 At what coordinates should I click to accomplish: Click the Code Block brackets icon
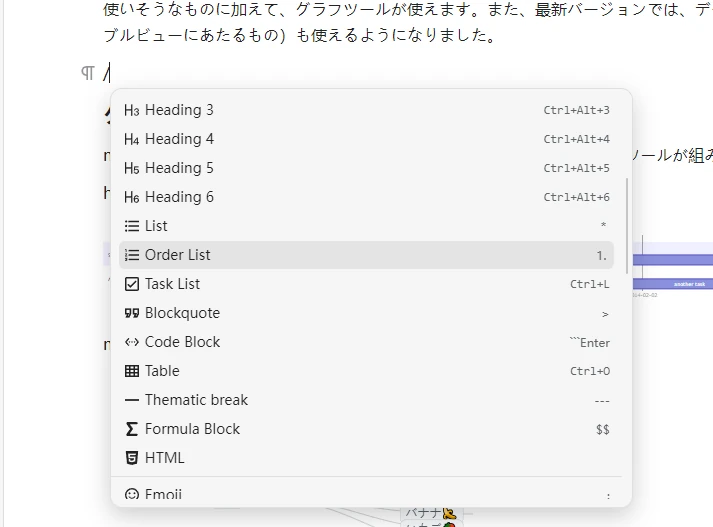click(x=132, y=342)
